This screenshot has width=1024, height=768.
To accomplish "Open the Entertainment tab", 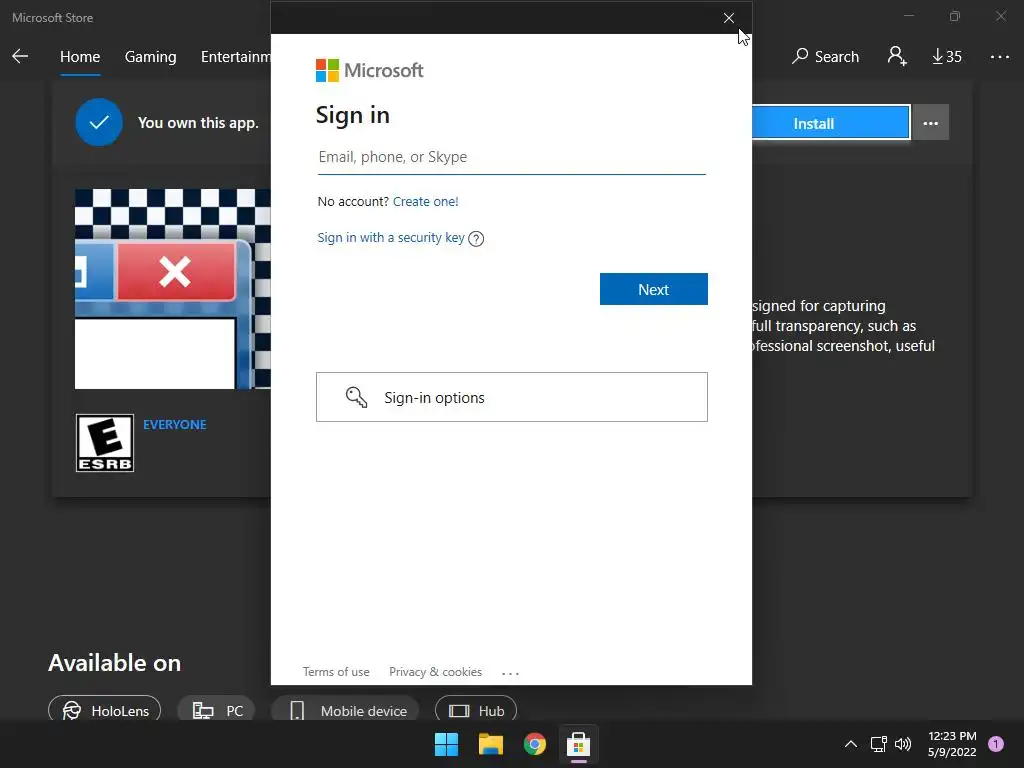I will 236,57.
